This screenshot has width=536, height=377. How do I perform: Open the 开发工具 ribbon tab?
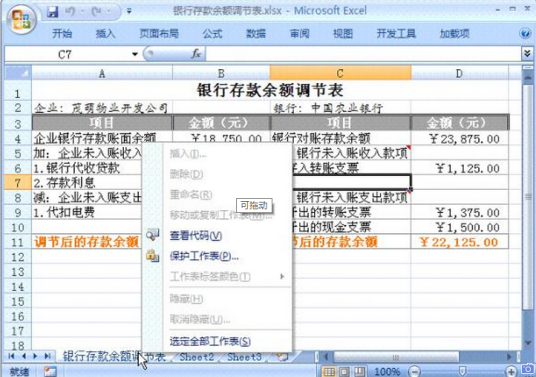[396, 33]
